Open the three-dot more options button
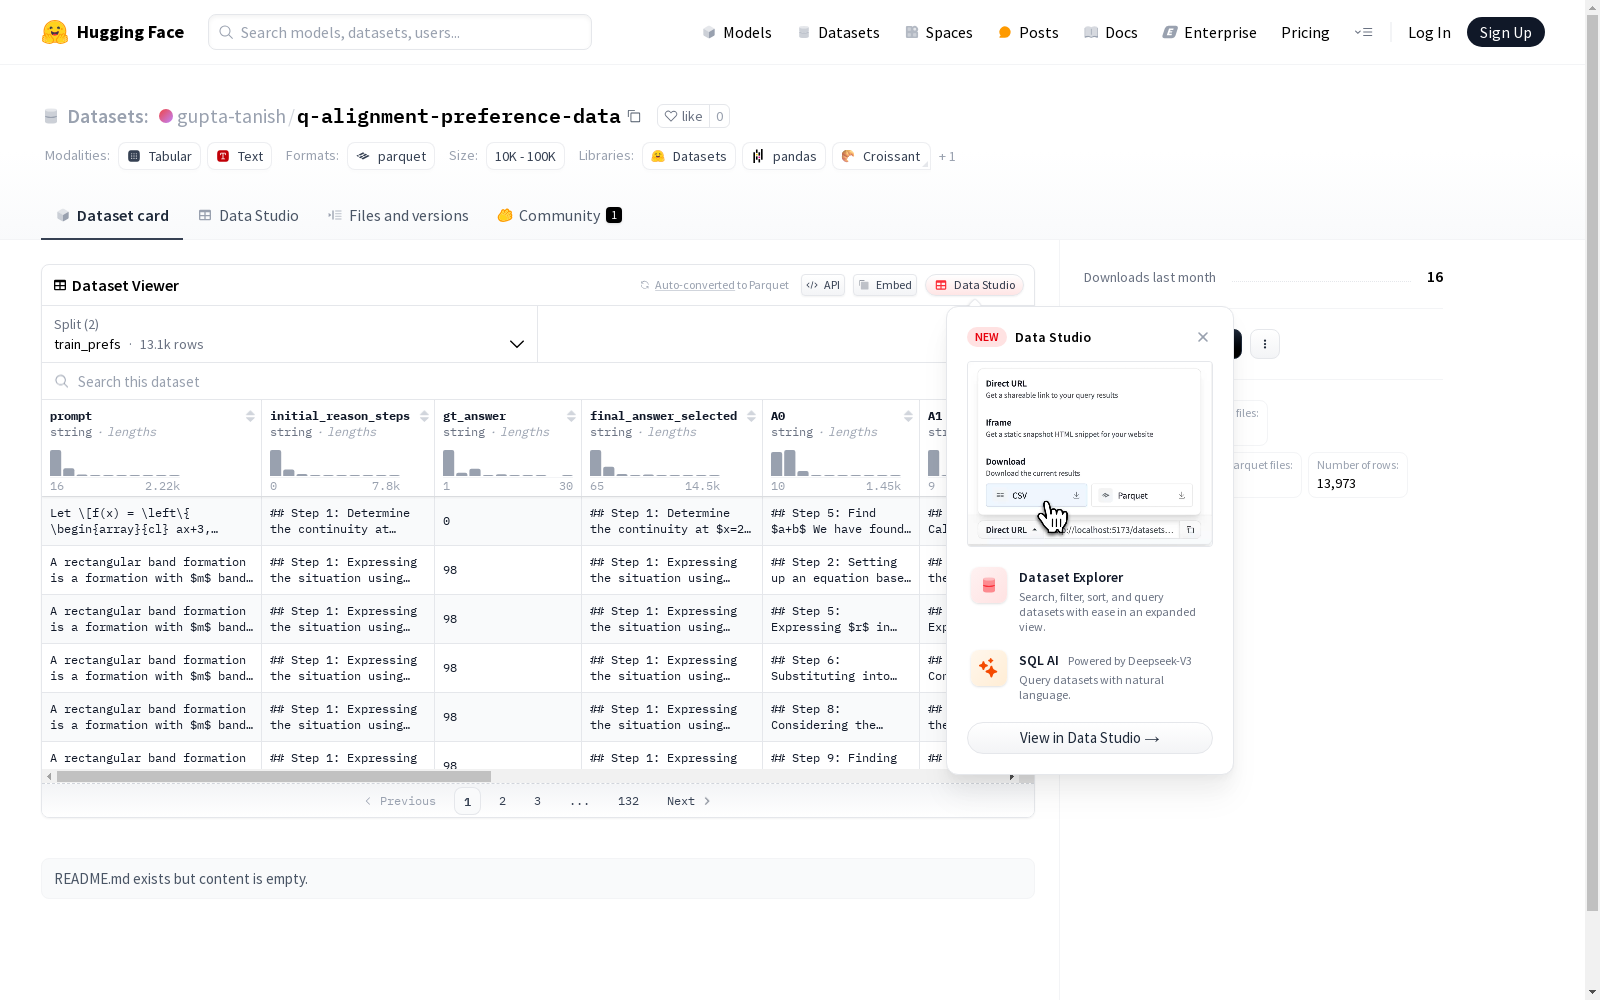The image size is (1600, 1000). tap(1265, 344)
